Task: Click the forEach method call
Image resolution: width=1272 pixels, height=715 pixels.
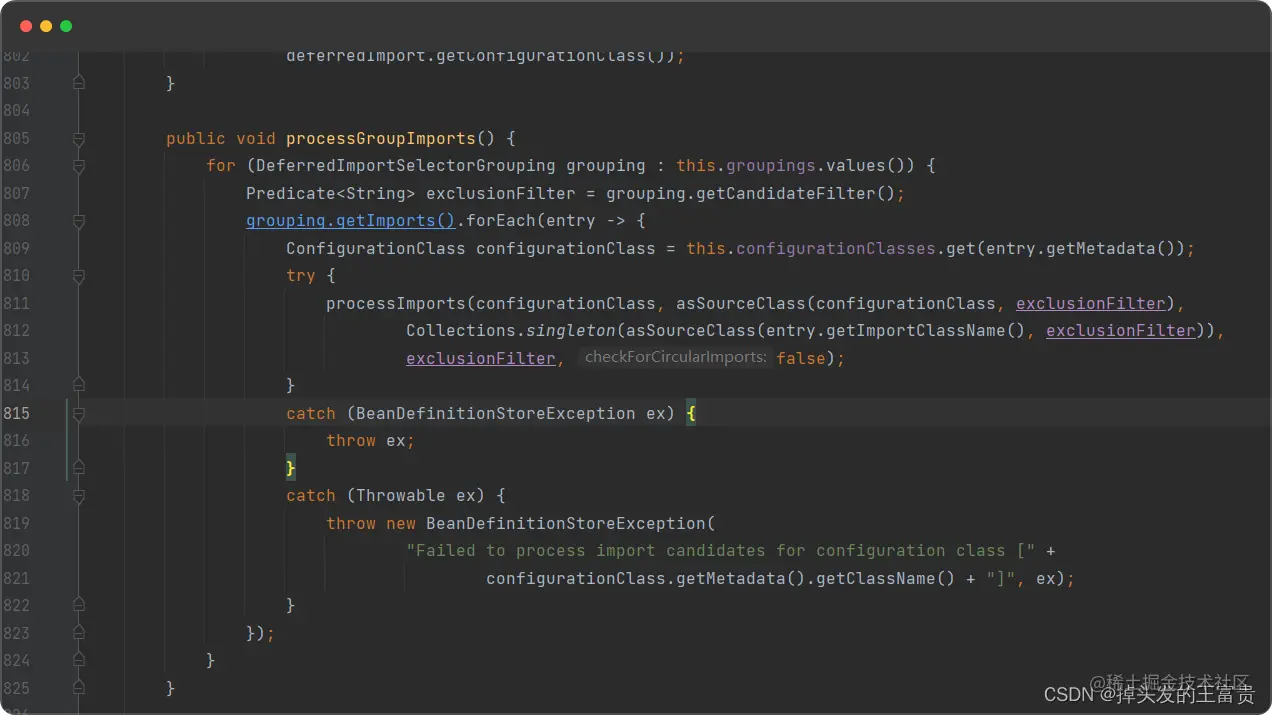Action: click(501, 221)
